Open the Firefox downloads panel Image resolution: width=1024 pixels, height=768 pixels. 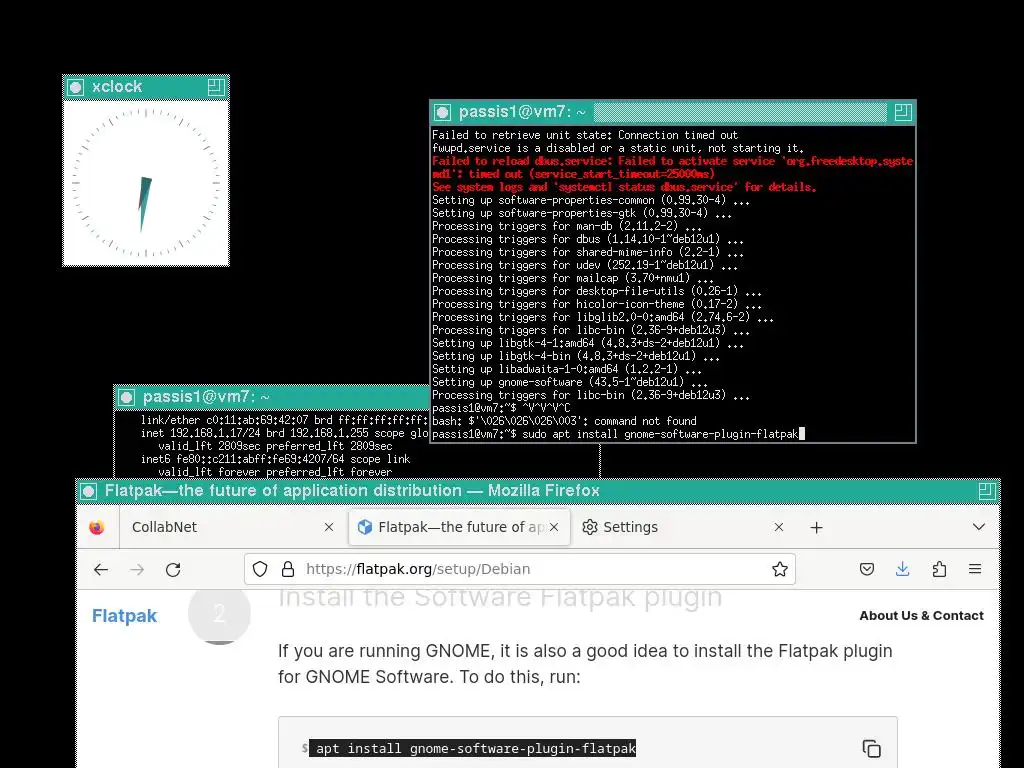[x=903, y=569]
